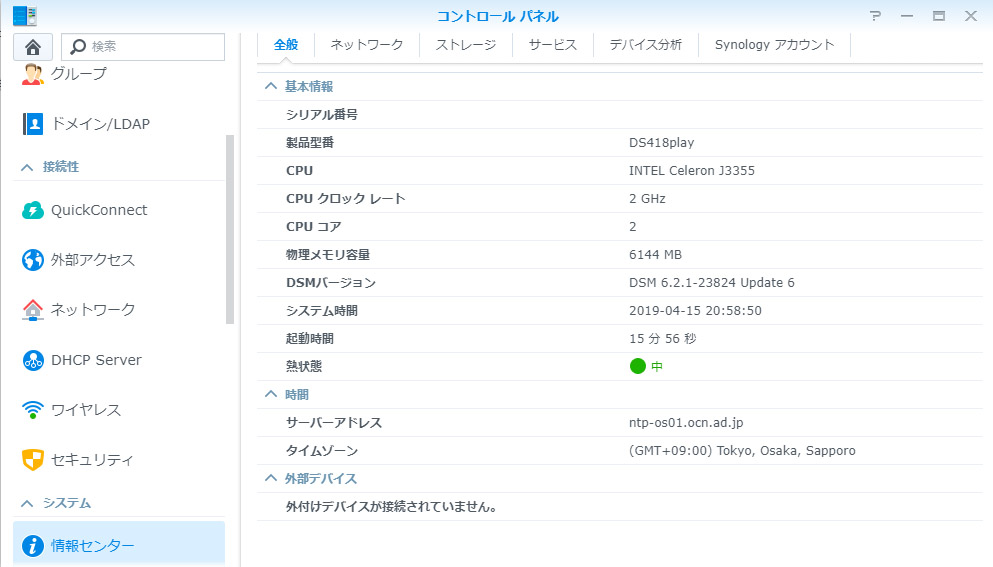This screenshot has height=567, width=993.
Task: Click the green 熱状態 status indicator
Action: click(638, 366)
